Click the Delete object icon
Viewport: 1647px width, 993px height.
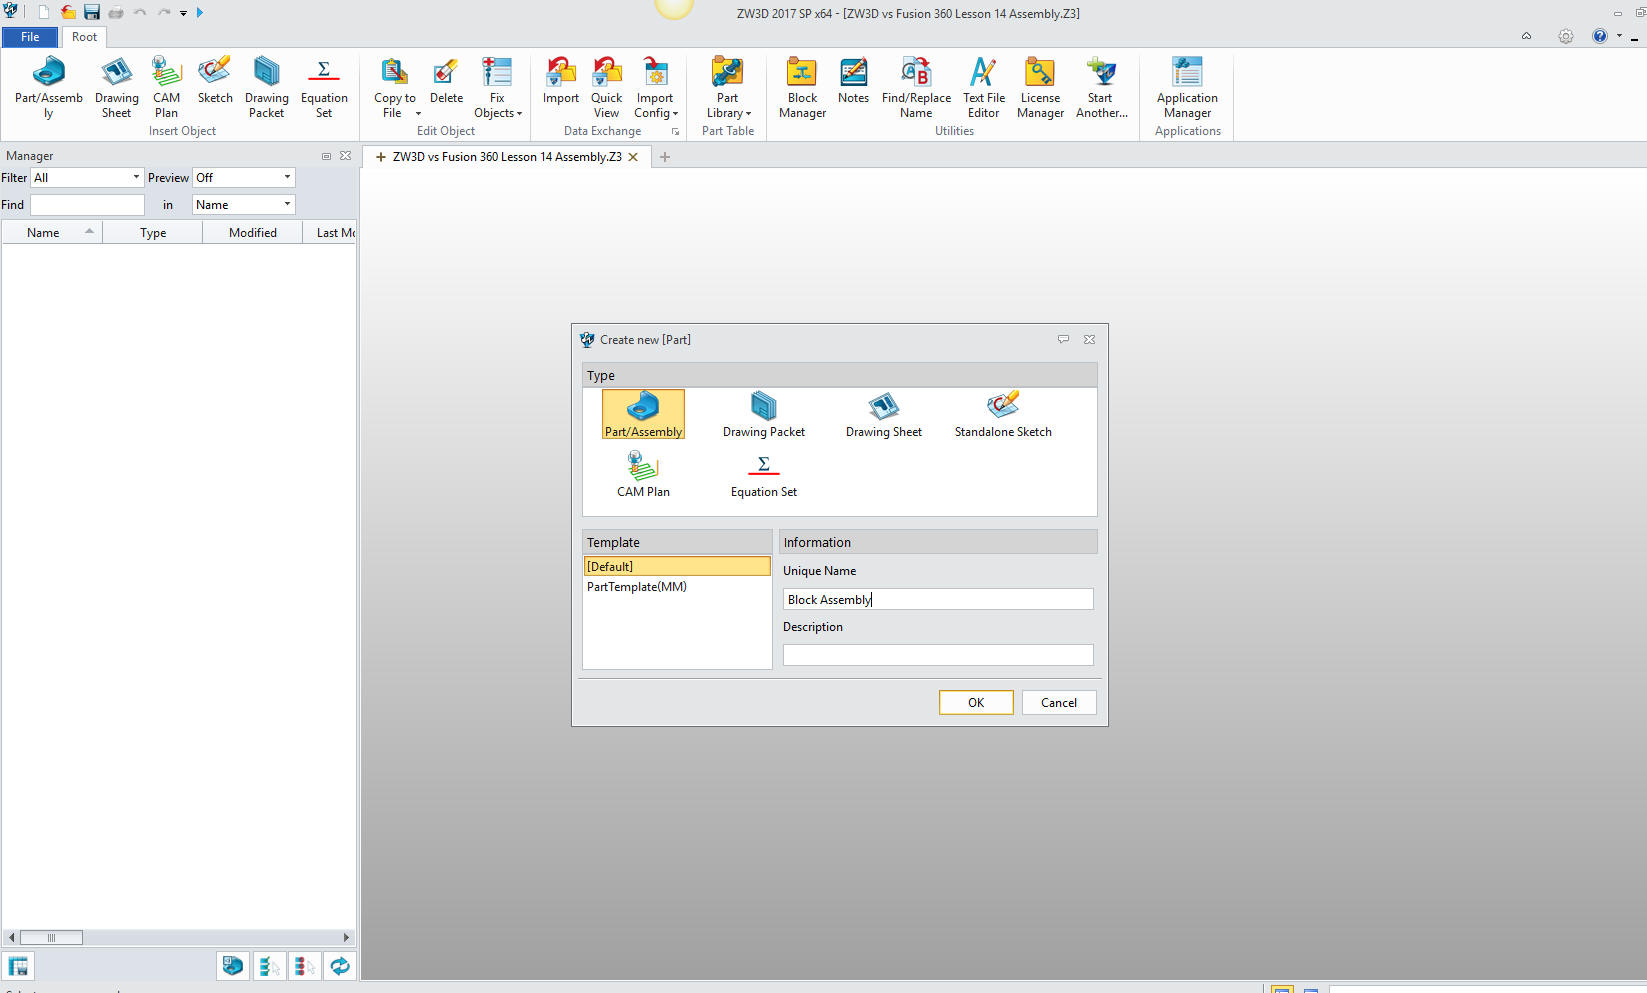(x=446, y=80)
